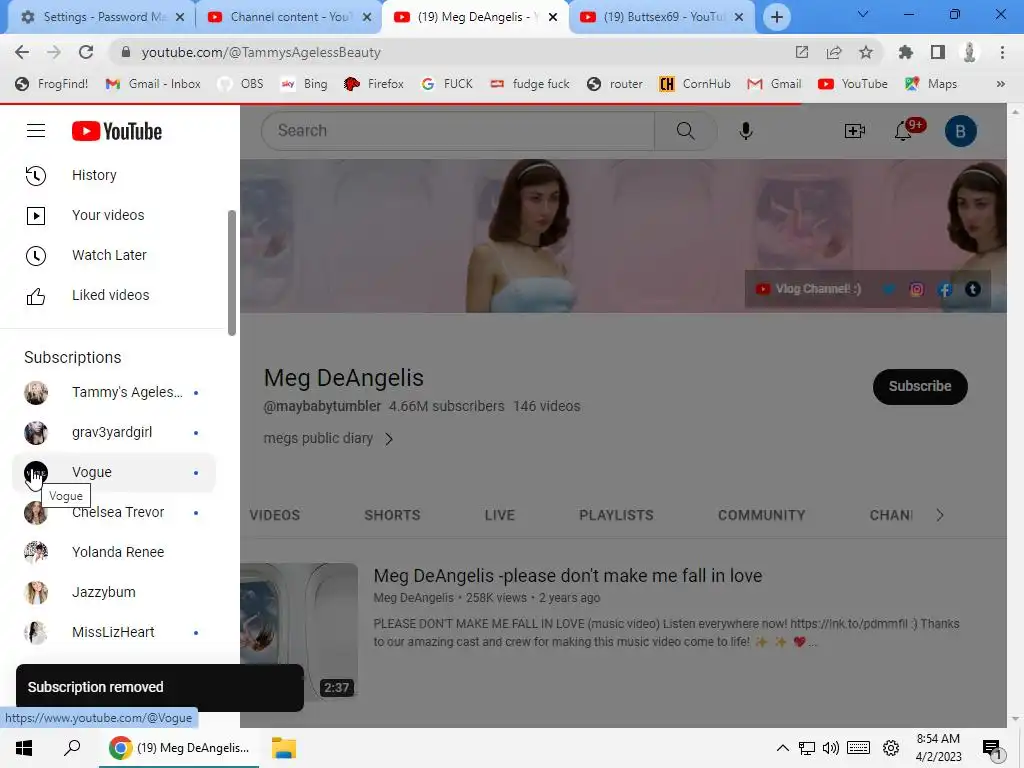Open the account avatar menu B

[x=960, y=131]
